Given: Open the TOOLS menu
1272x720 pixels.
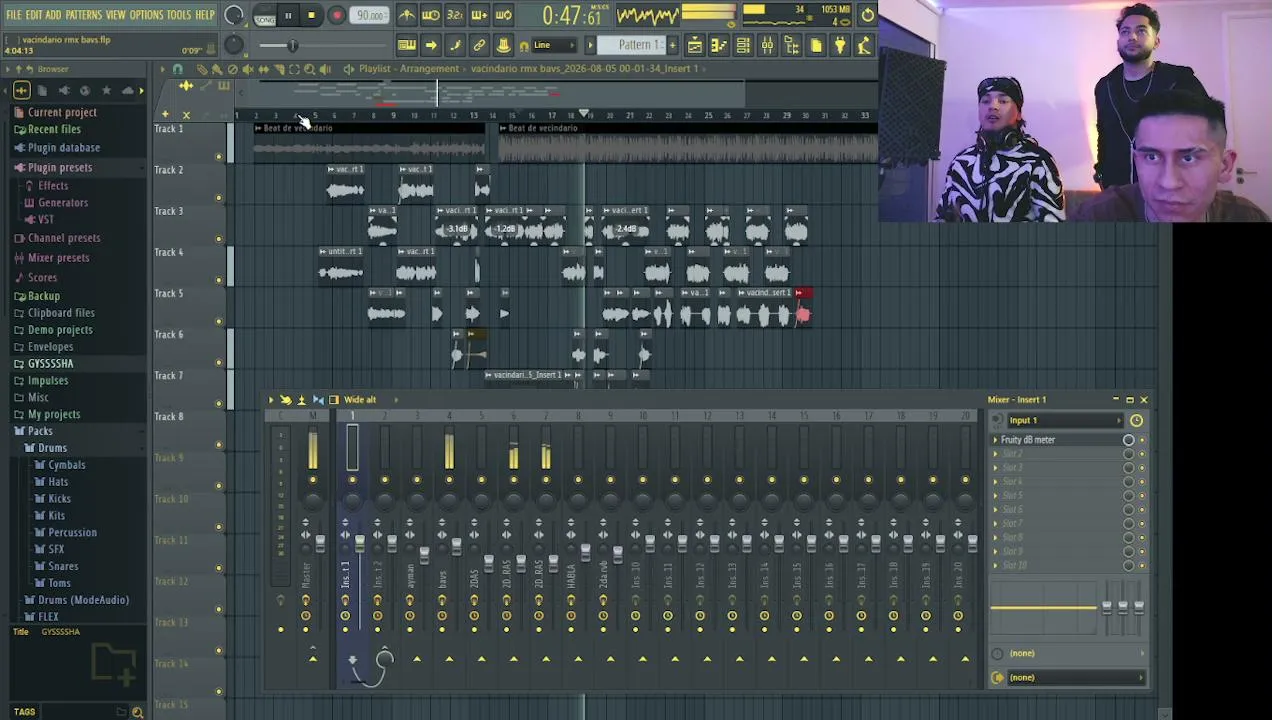Looking at the screenshot, I should 178,15.
